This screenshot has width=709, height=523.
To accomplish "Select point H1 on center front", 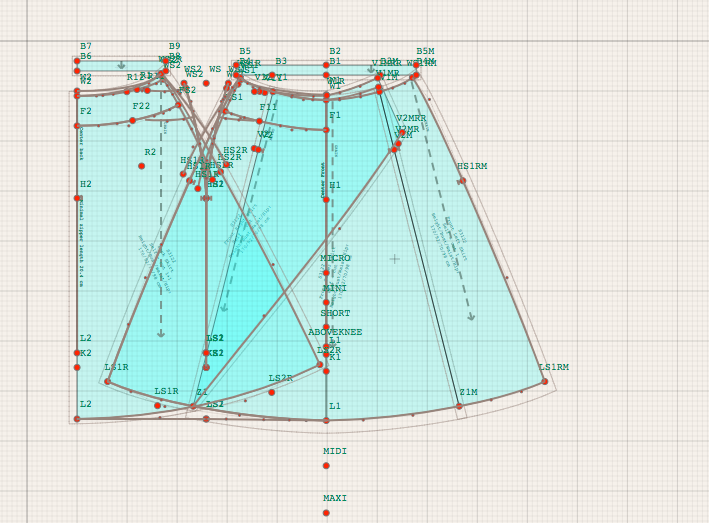I will point(326,199).
